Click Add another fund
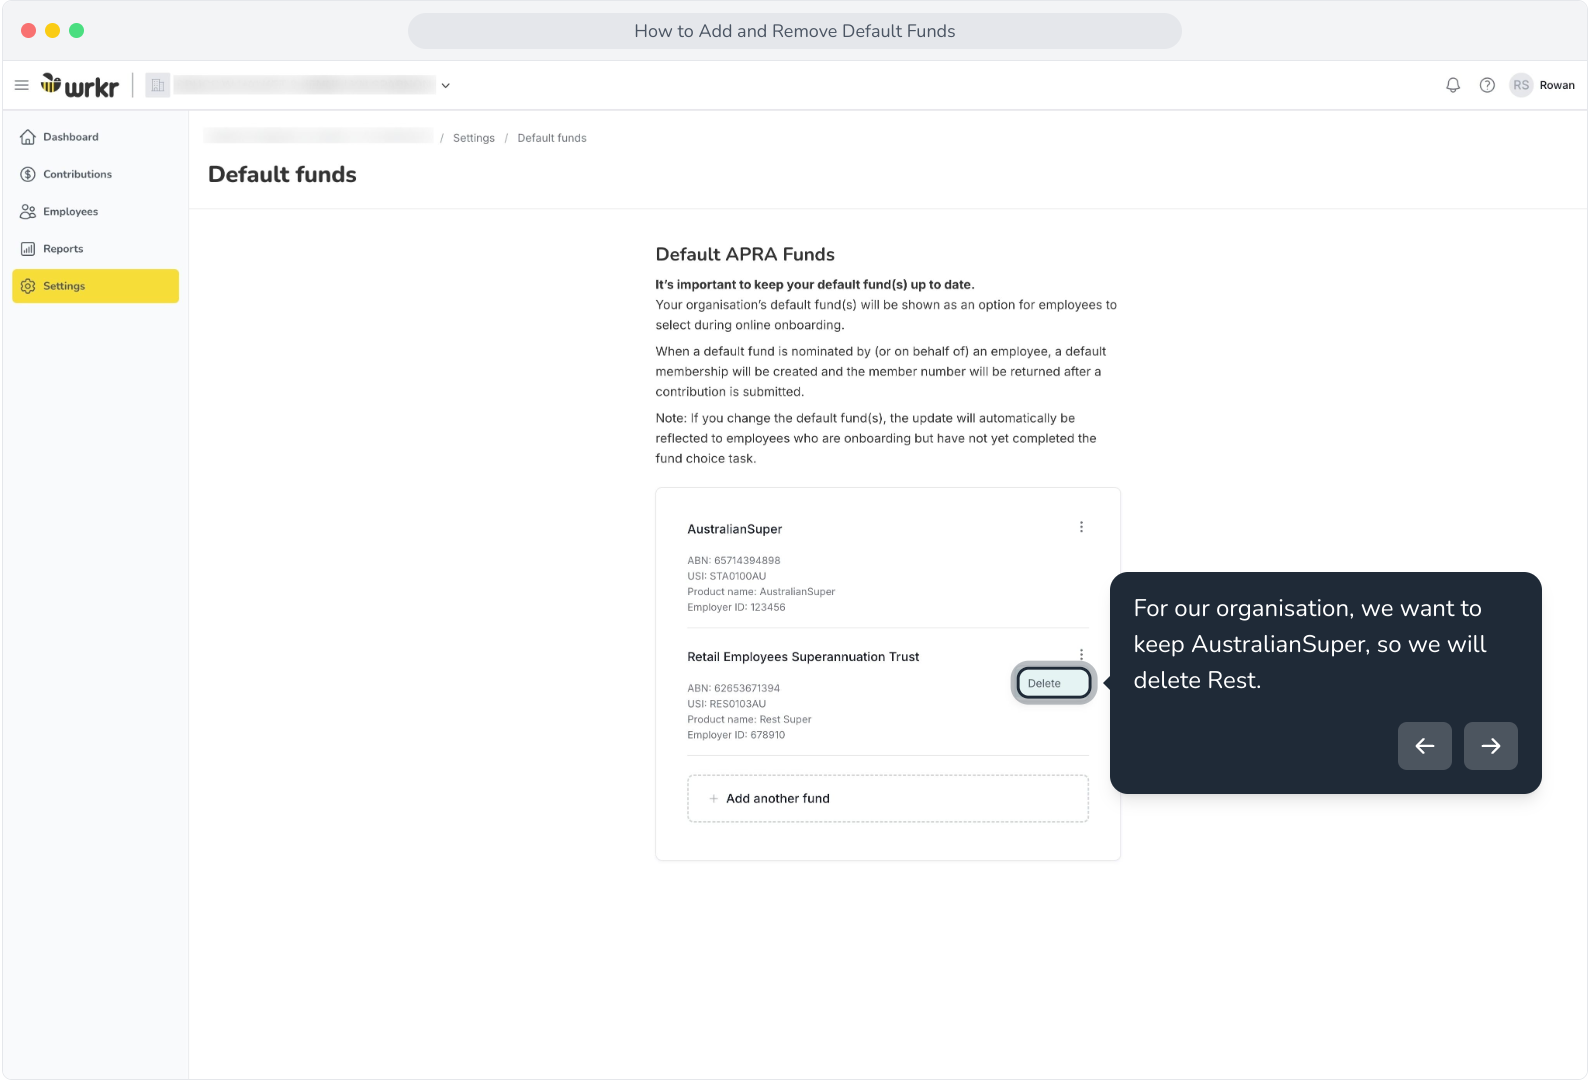 tap(888, 799)
